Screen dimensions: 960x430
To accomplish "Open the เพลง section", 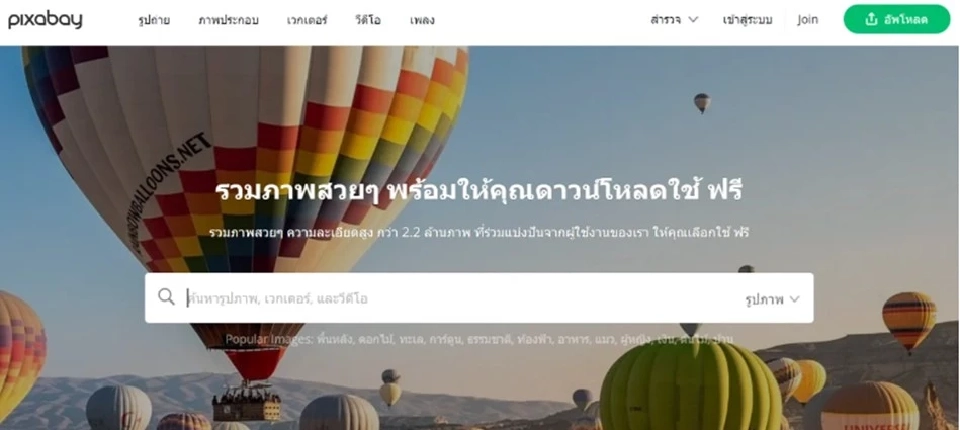I will pyautogui.click(x=422, y=20).
